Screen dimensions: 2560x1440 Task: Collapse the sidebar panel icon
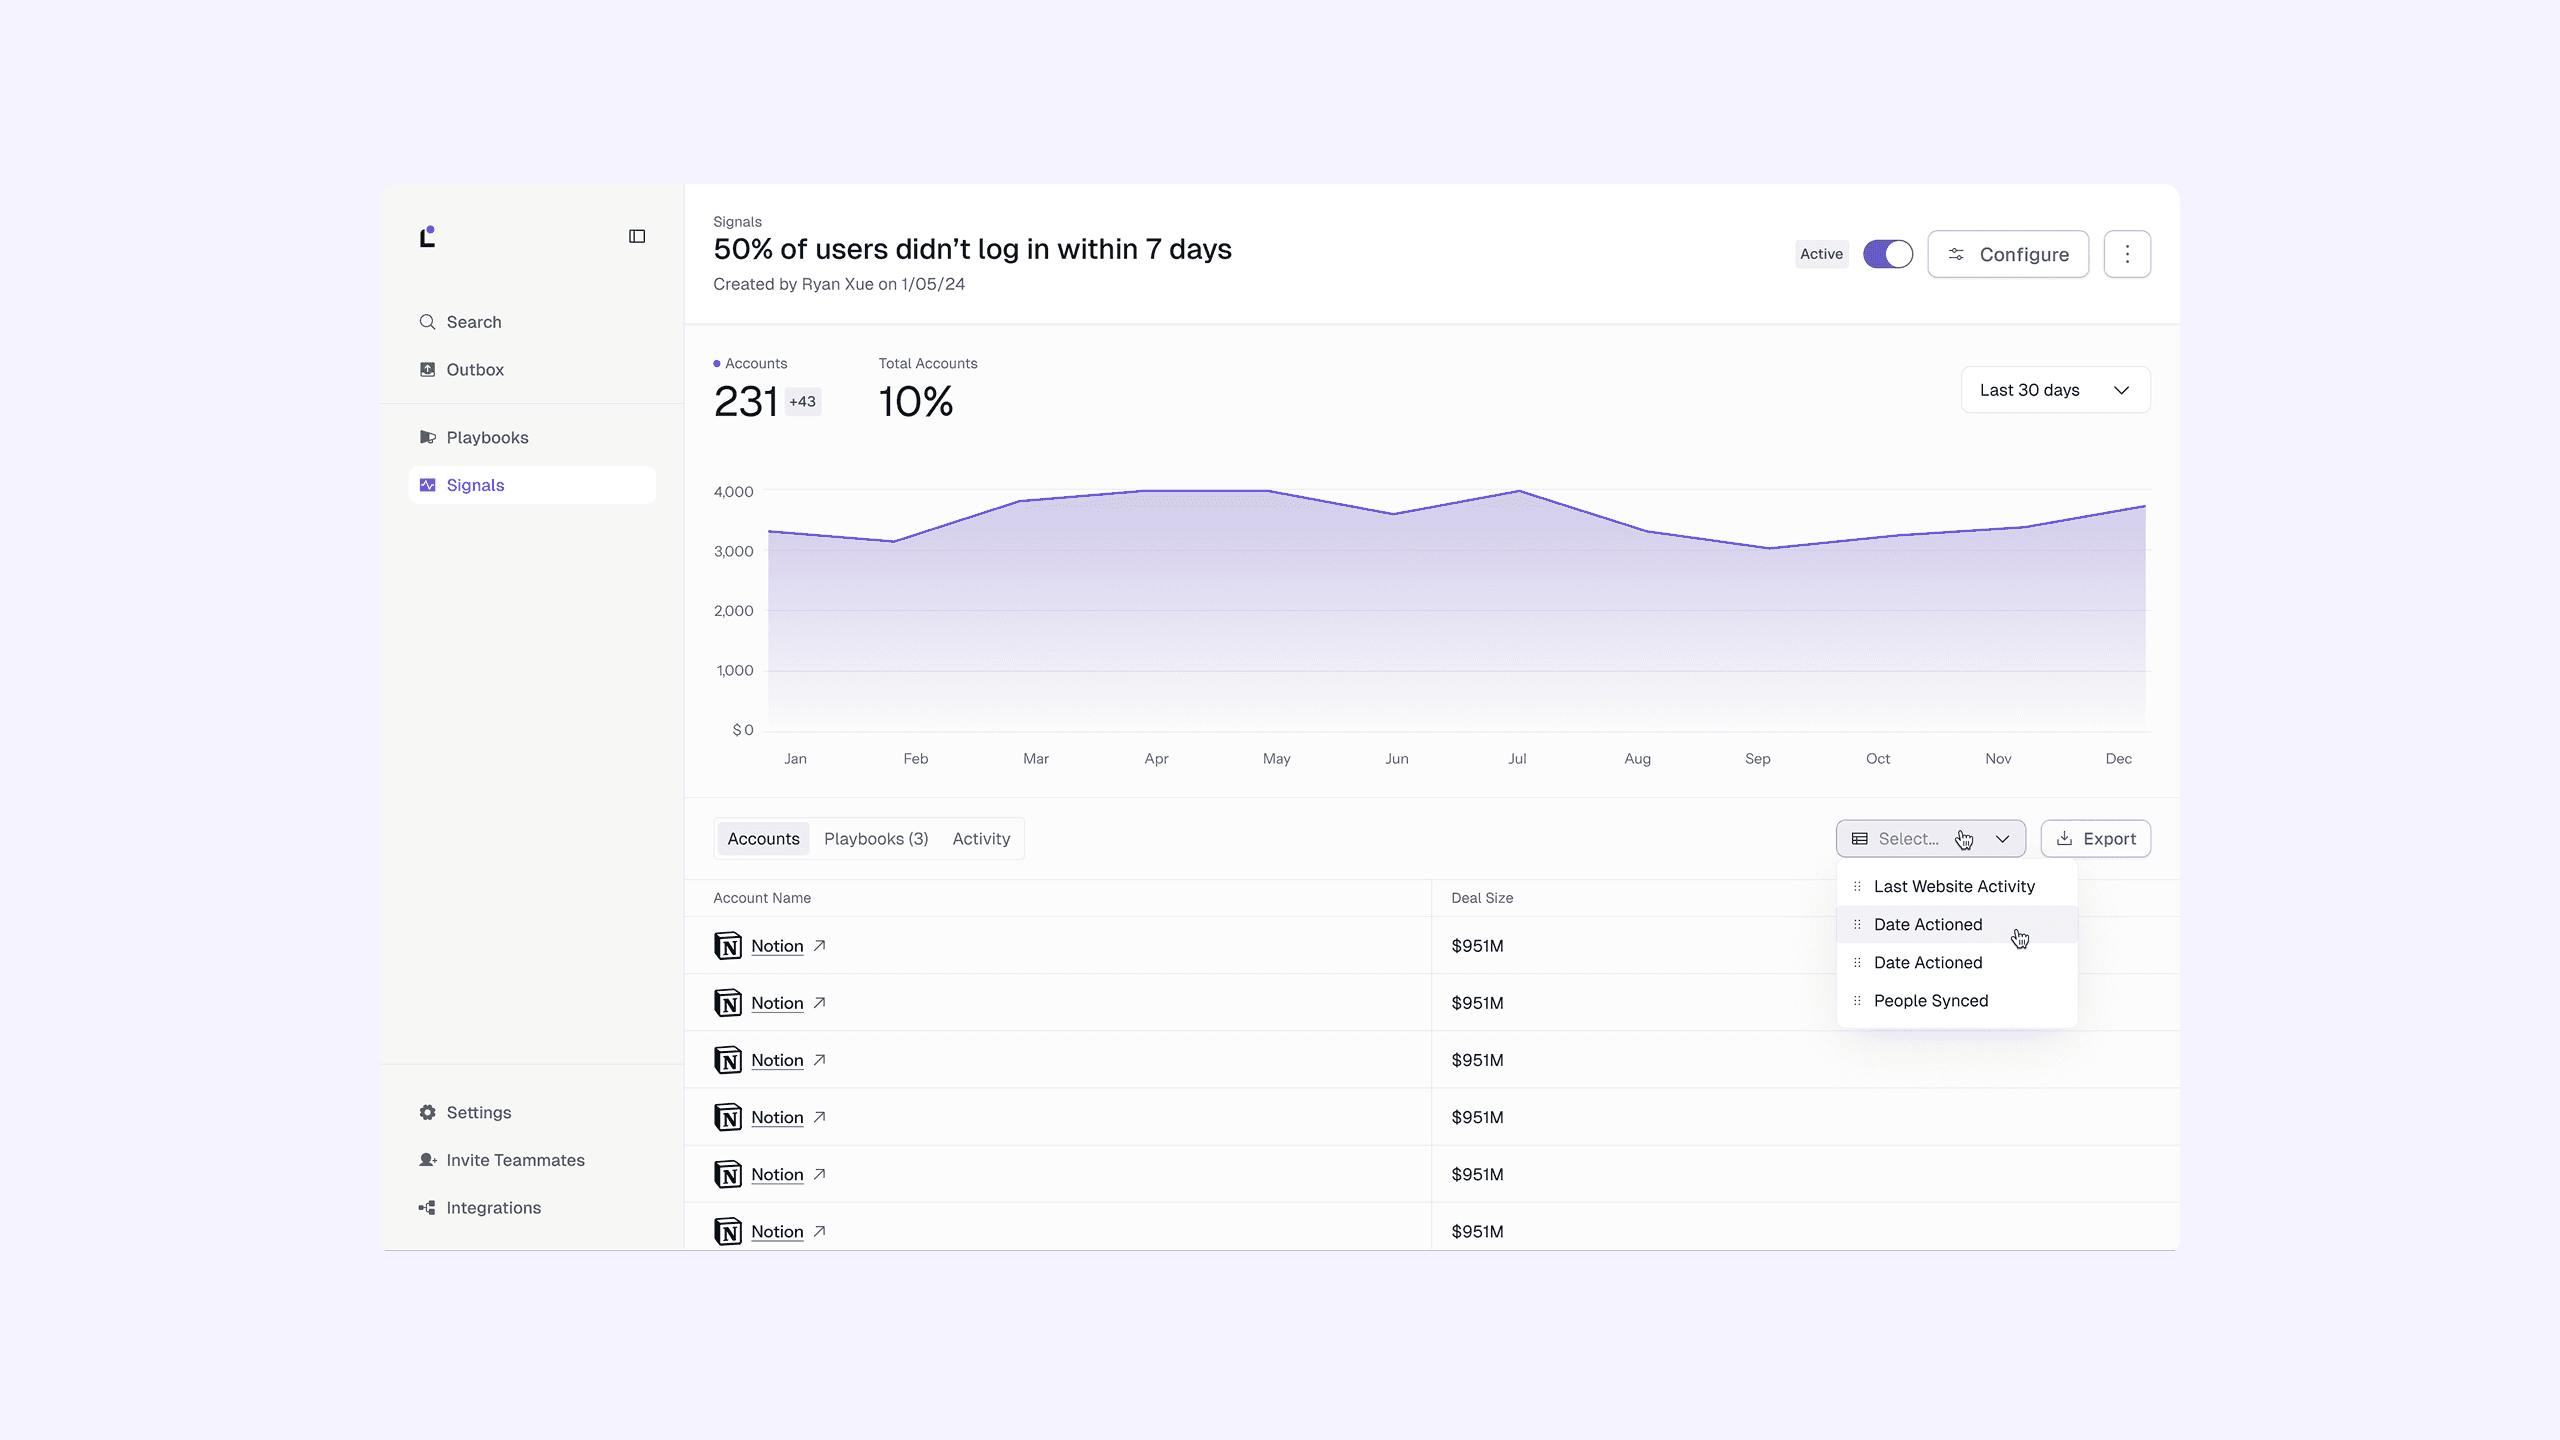pos(637,236)
